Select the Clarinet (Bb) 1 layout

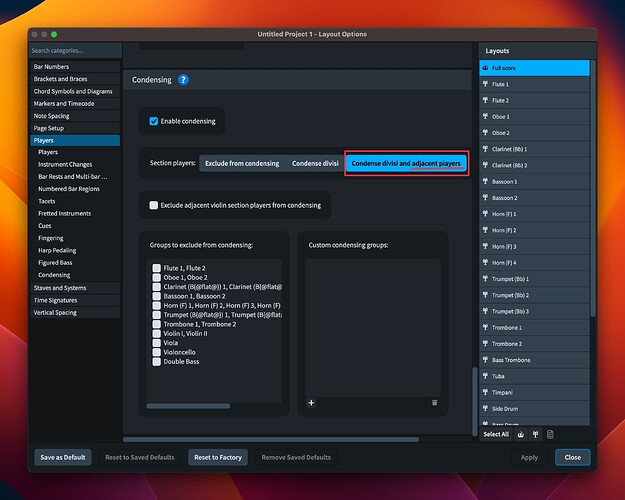535,149
